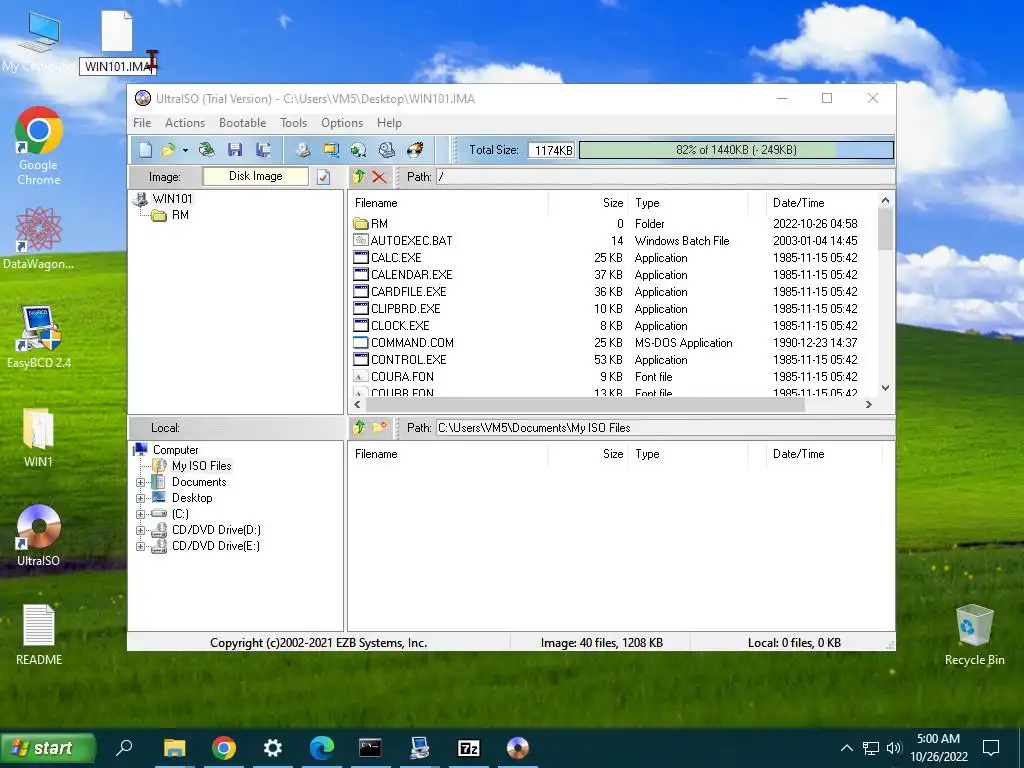Screen dimensions: 1024x768
Task: Open the Options menu
Action: click(x=342, y=123)
